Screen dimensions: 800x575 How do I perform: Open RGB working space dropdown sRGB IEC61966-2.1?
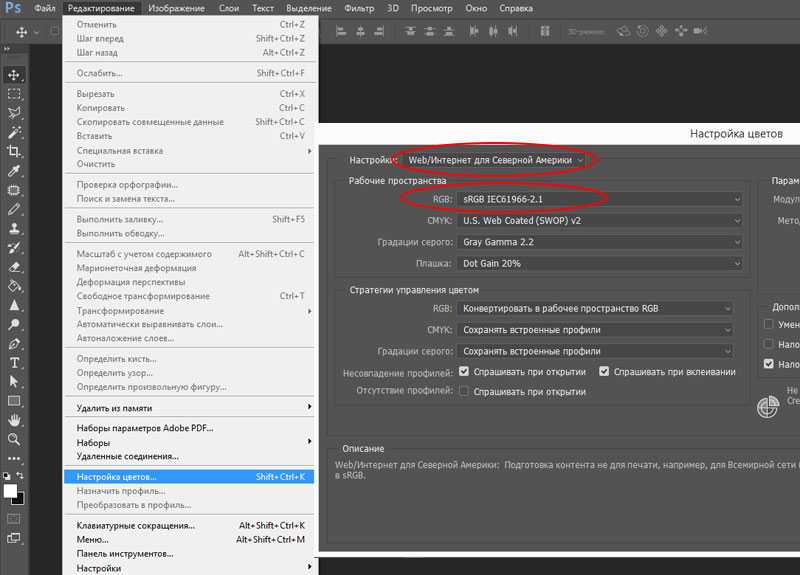[x=600, y=199]
